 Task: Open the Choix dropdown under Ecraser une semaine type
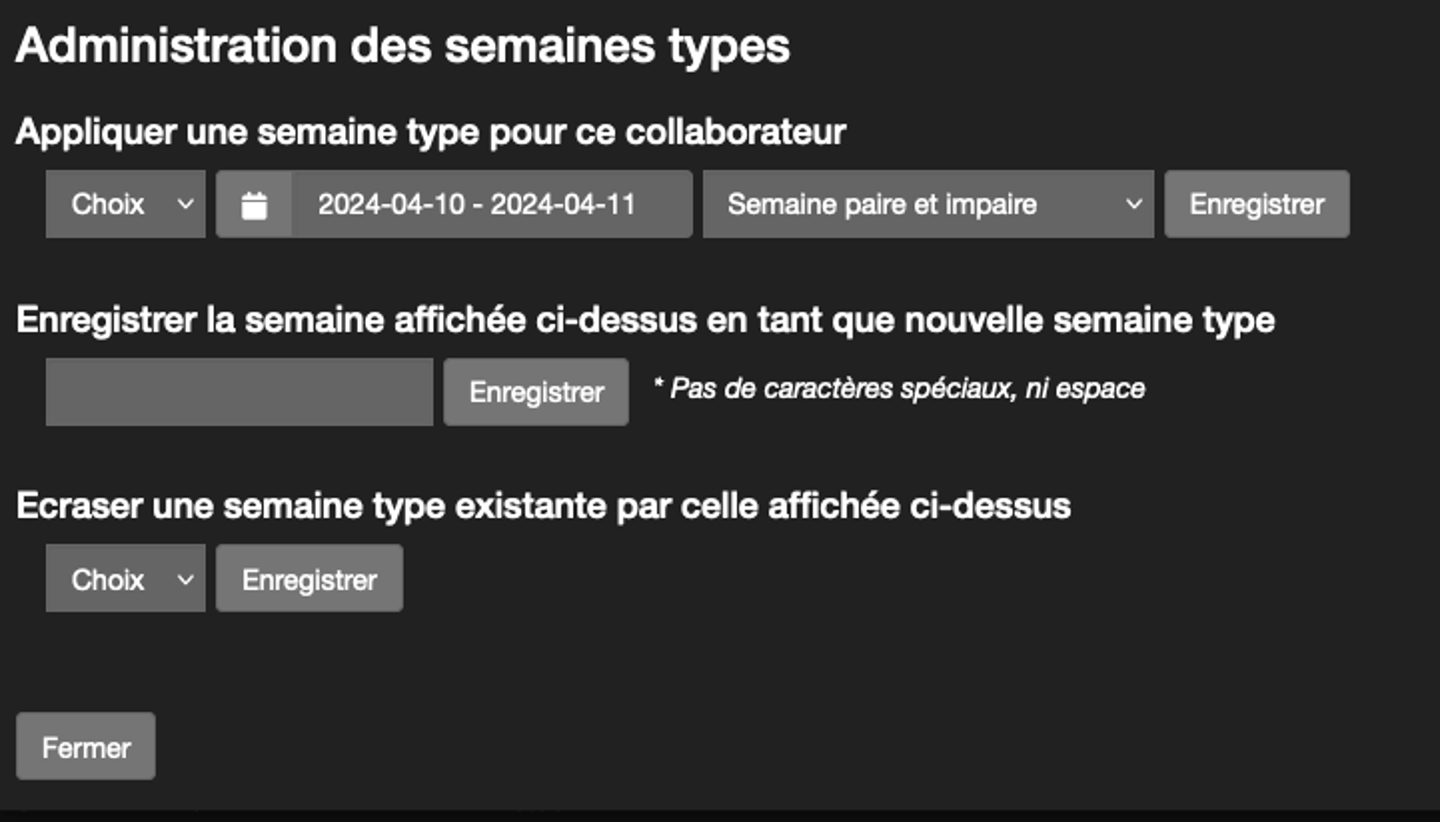(x=126, y=579)
